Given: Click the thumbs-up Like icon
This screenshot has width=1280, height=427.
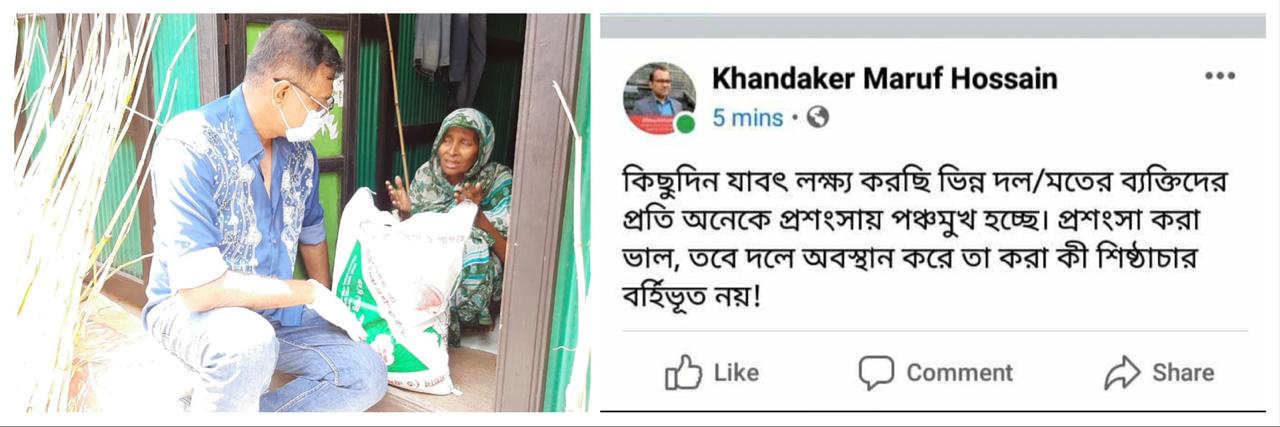Looking at the screenshot, I should point(683,373).
